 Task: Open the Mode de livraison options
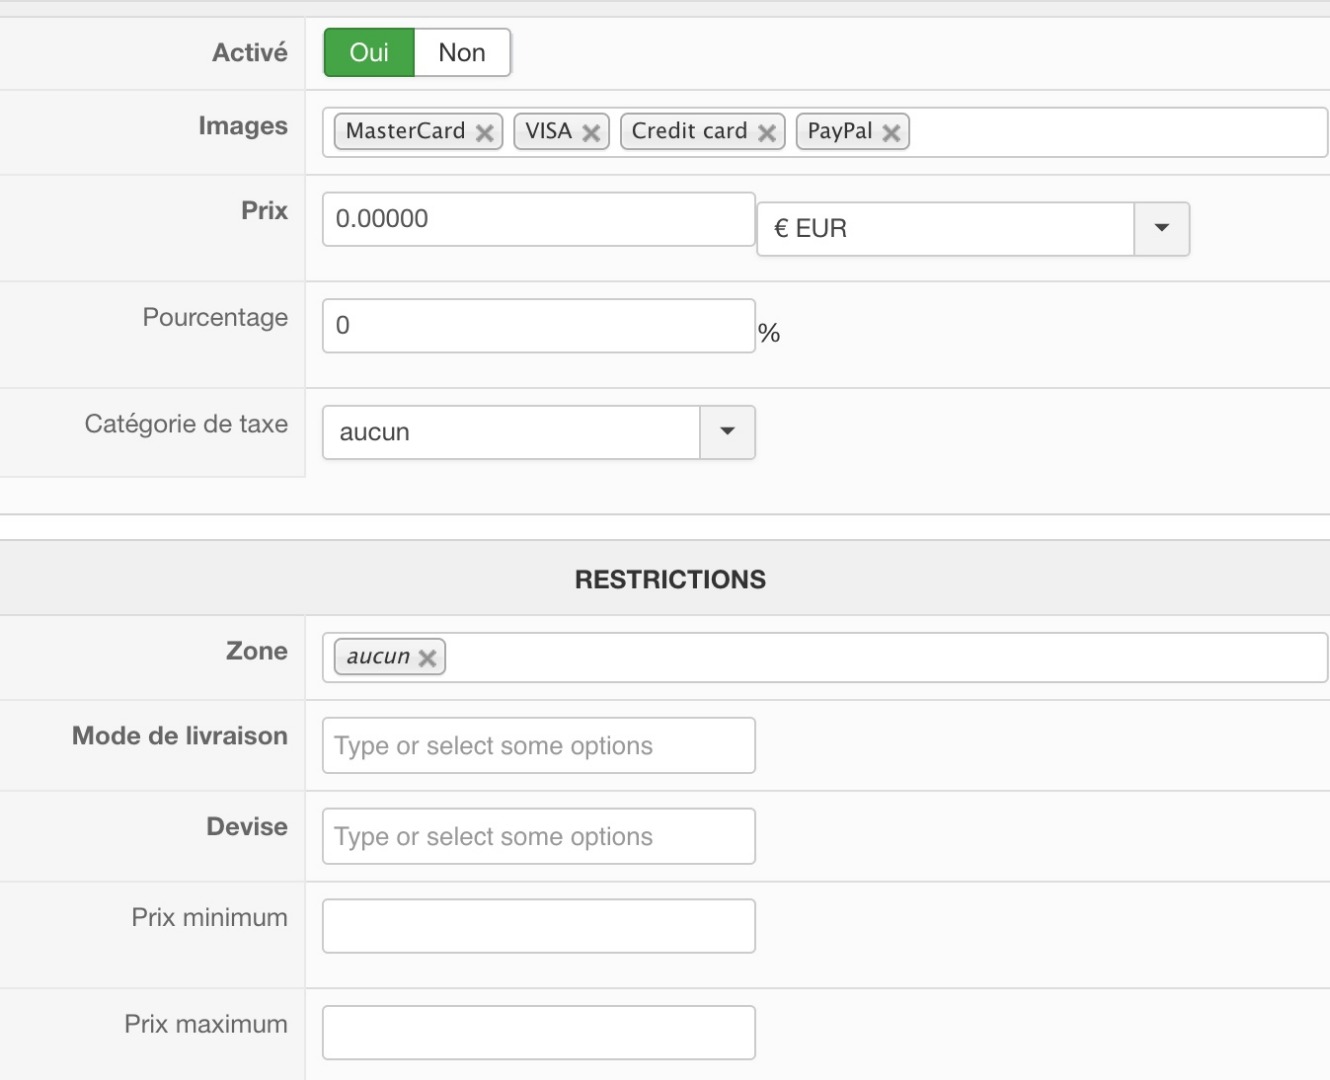(538, 746)
